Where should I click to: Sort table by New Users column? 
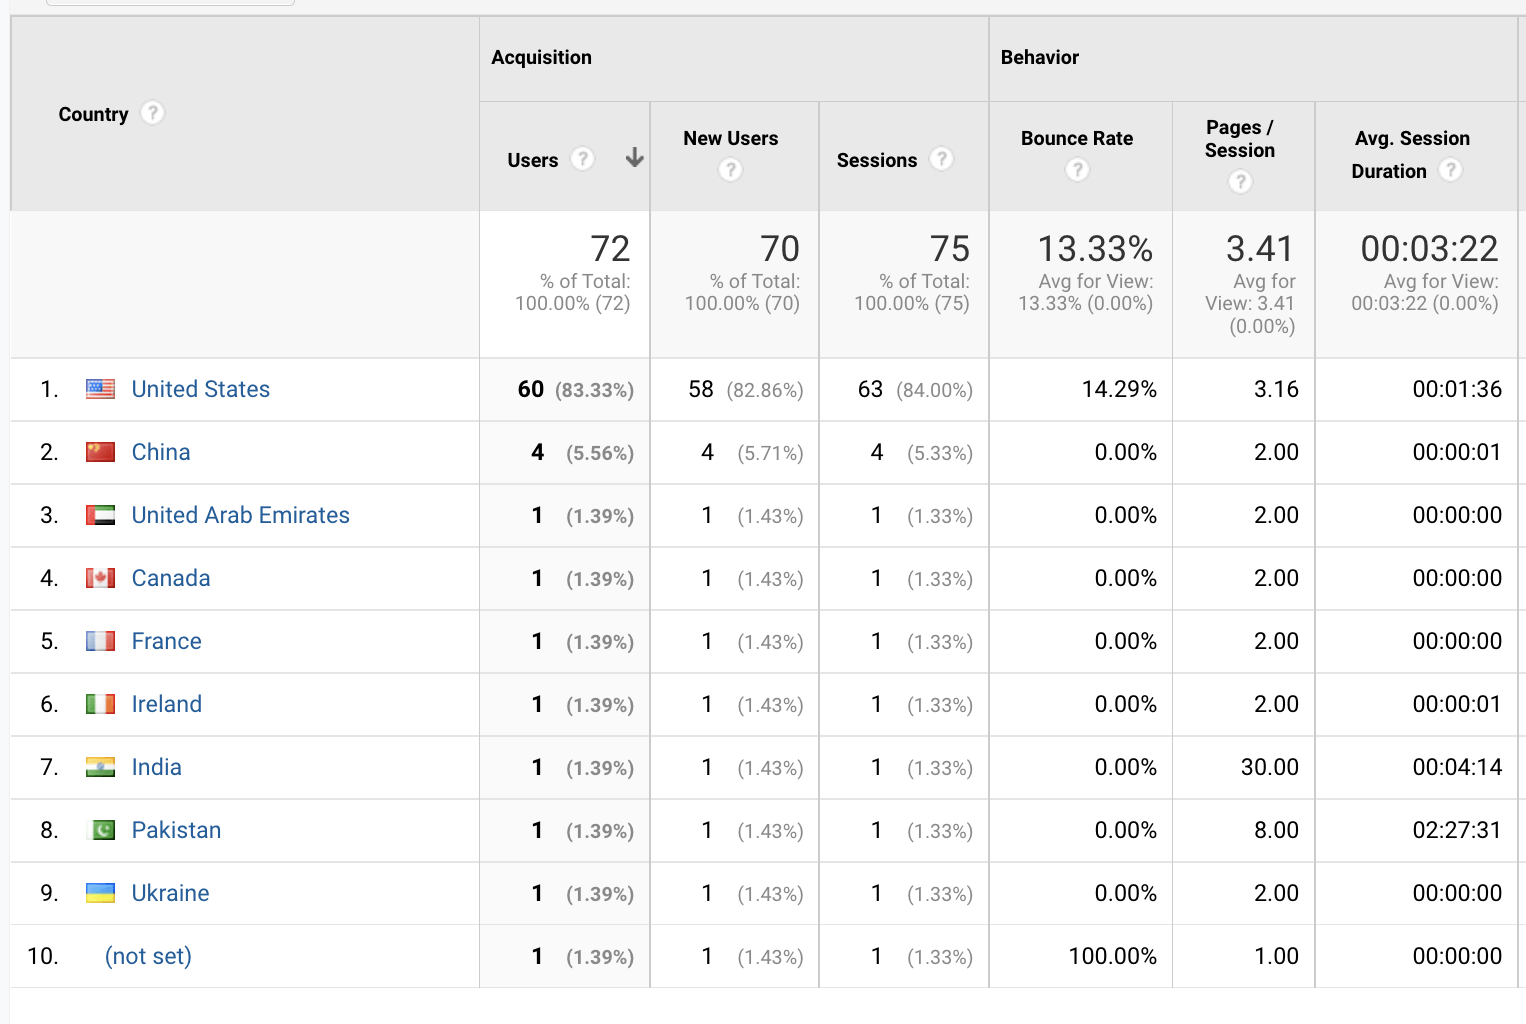pos(730,138)
